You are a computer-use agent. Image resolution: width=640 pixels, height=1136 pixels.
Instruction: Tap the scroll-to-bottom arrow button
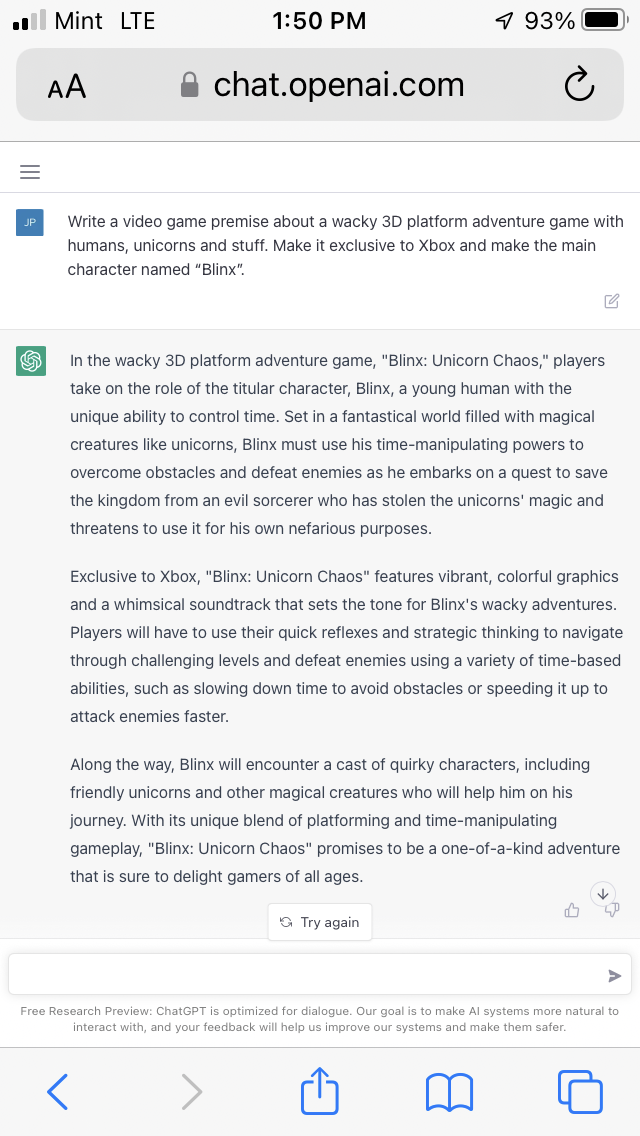[603, 894]
